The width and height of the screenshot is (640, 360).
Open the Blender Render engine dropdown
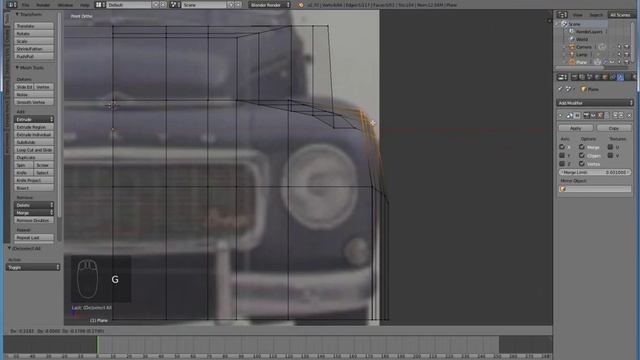pyautogui.click(x=270, y=5)
